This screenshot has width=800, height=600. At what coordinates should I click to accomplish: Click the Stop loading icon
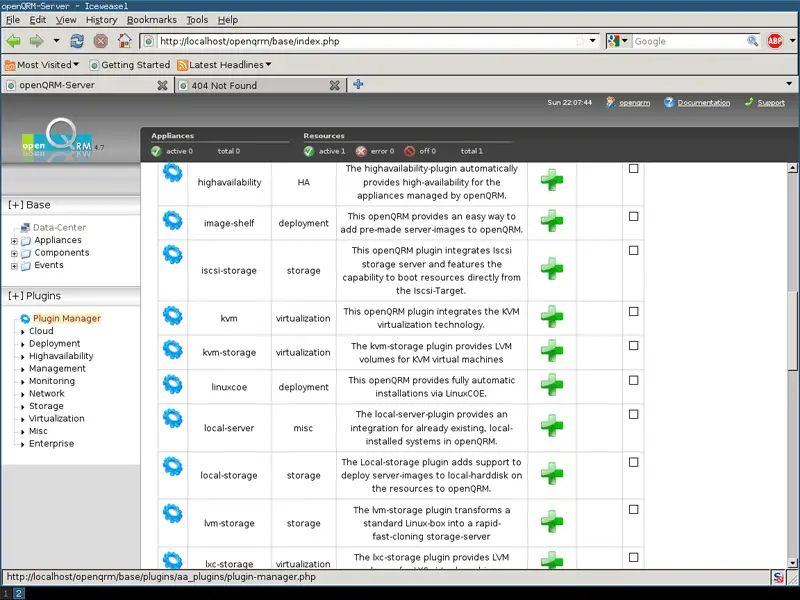(x=101, y=41)
